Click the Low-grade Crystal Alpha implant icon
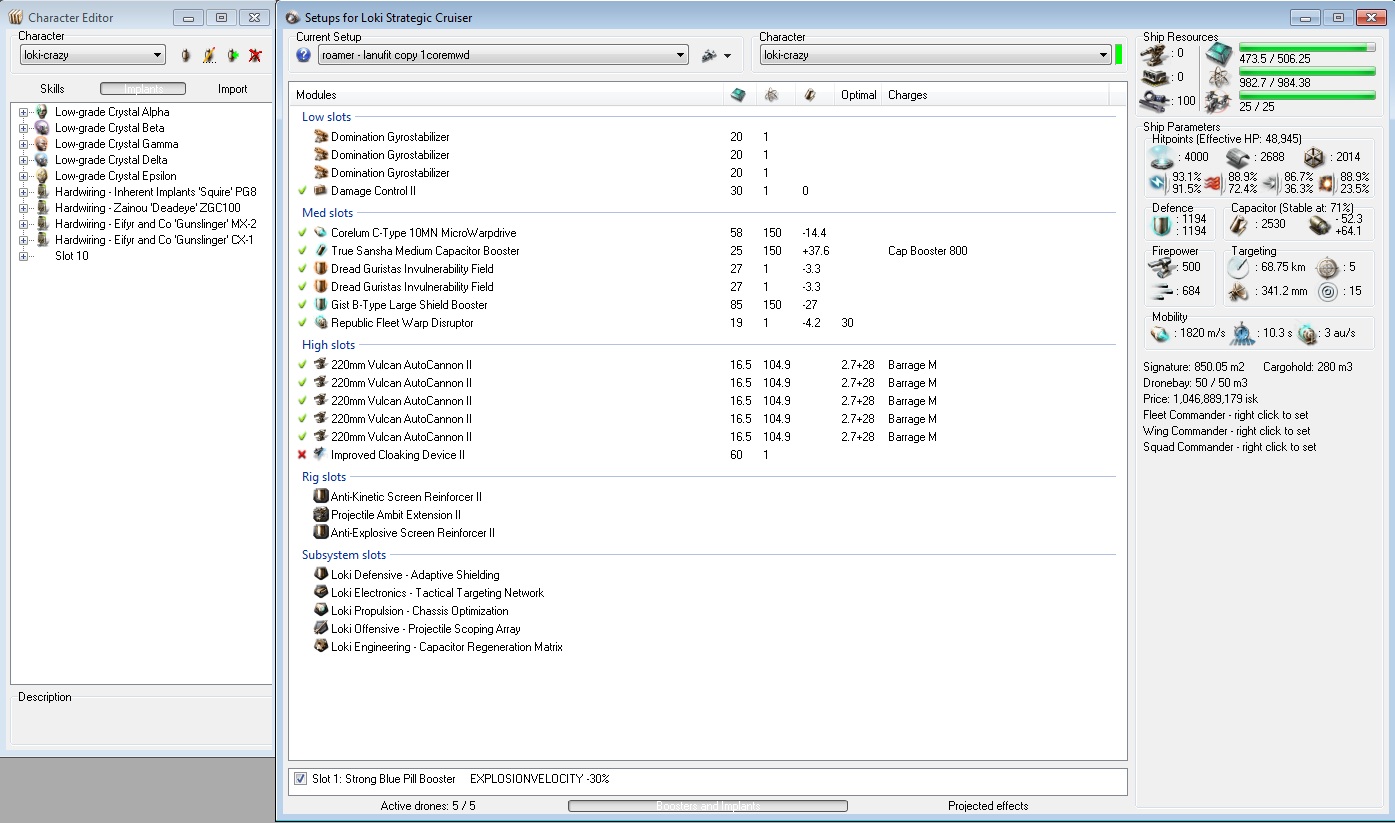The image size is (1395, 823). coord(41,112)
